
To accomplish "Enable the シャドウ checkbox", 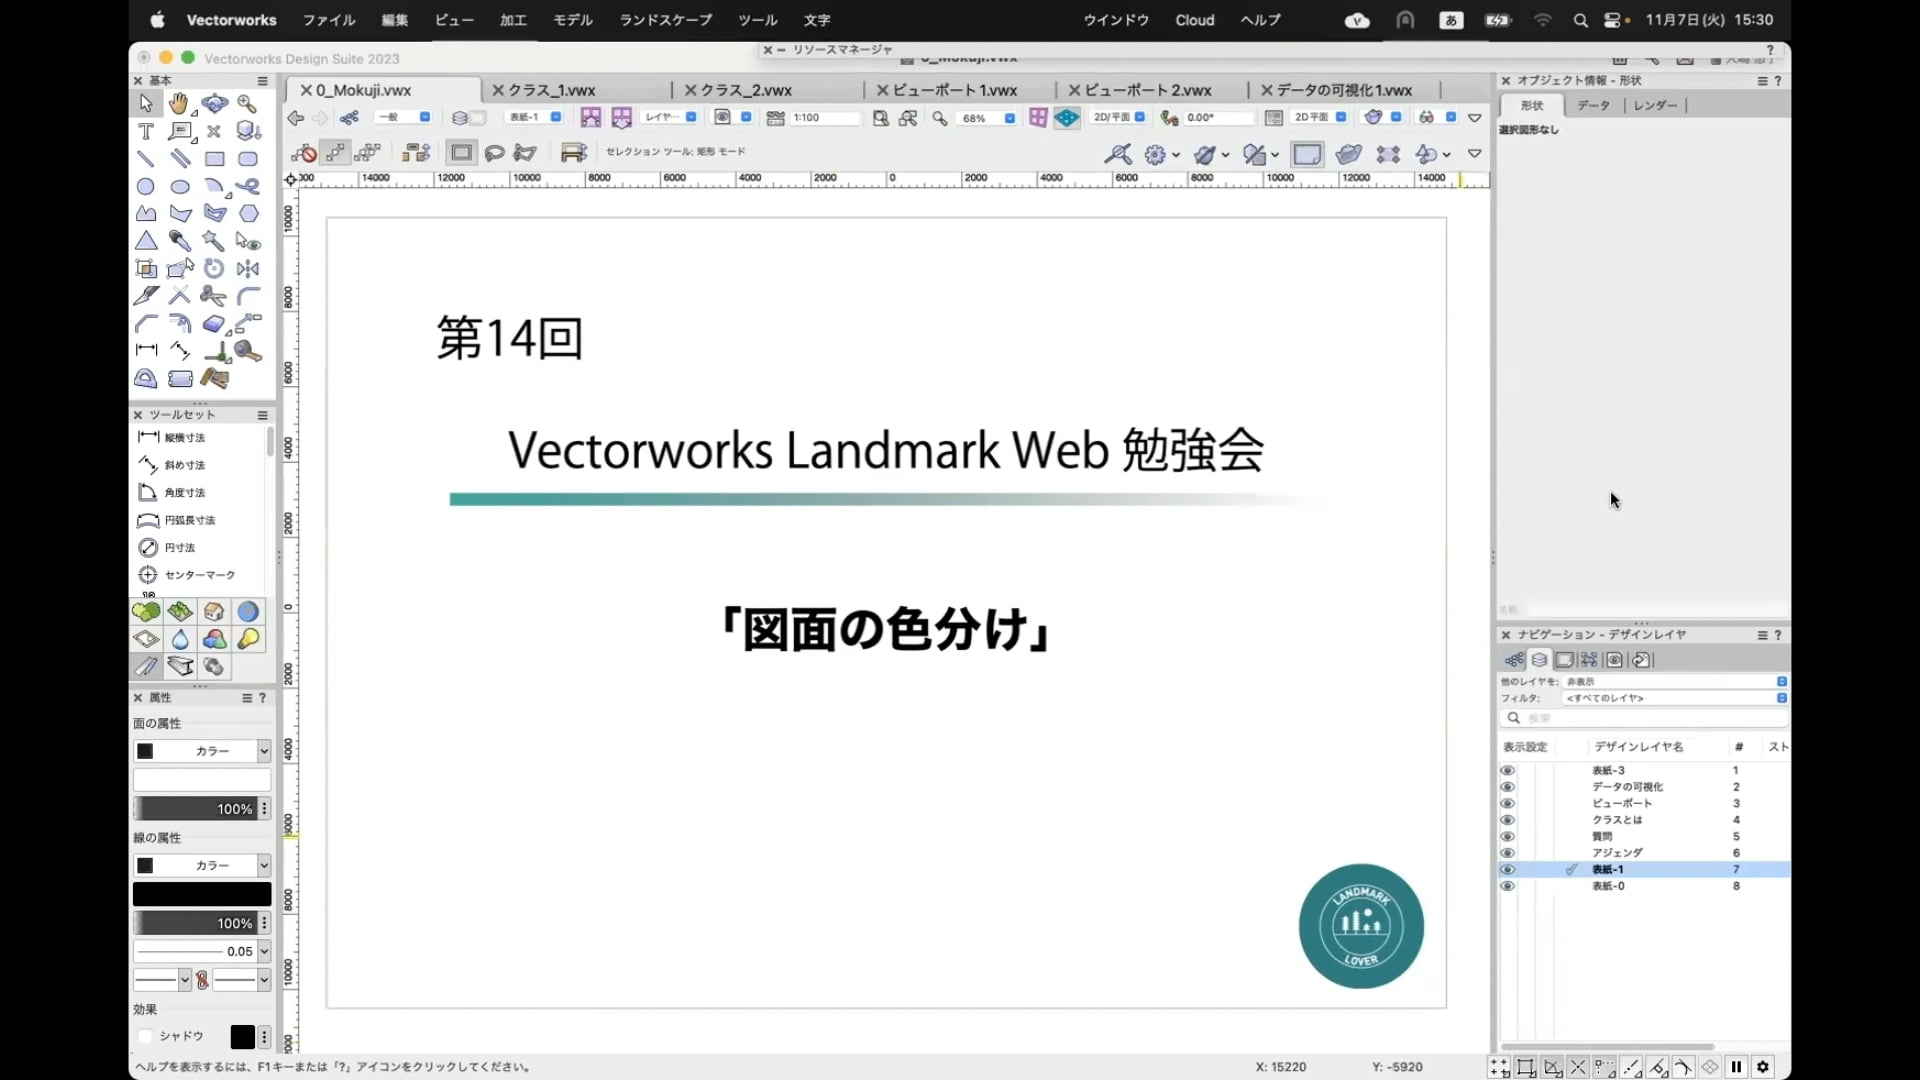I will (145, 1036).
